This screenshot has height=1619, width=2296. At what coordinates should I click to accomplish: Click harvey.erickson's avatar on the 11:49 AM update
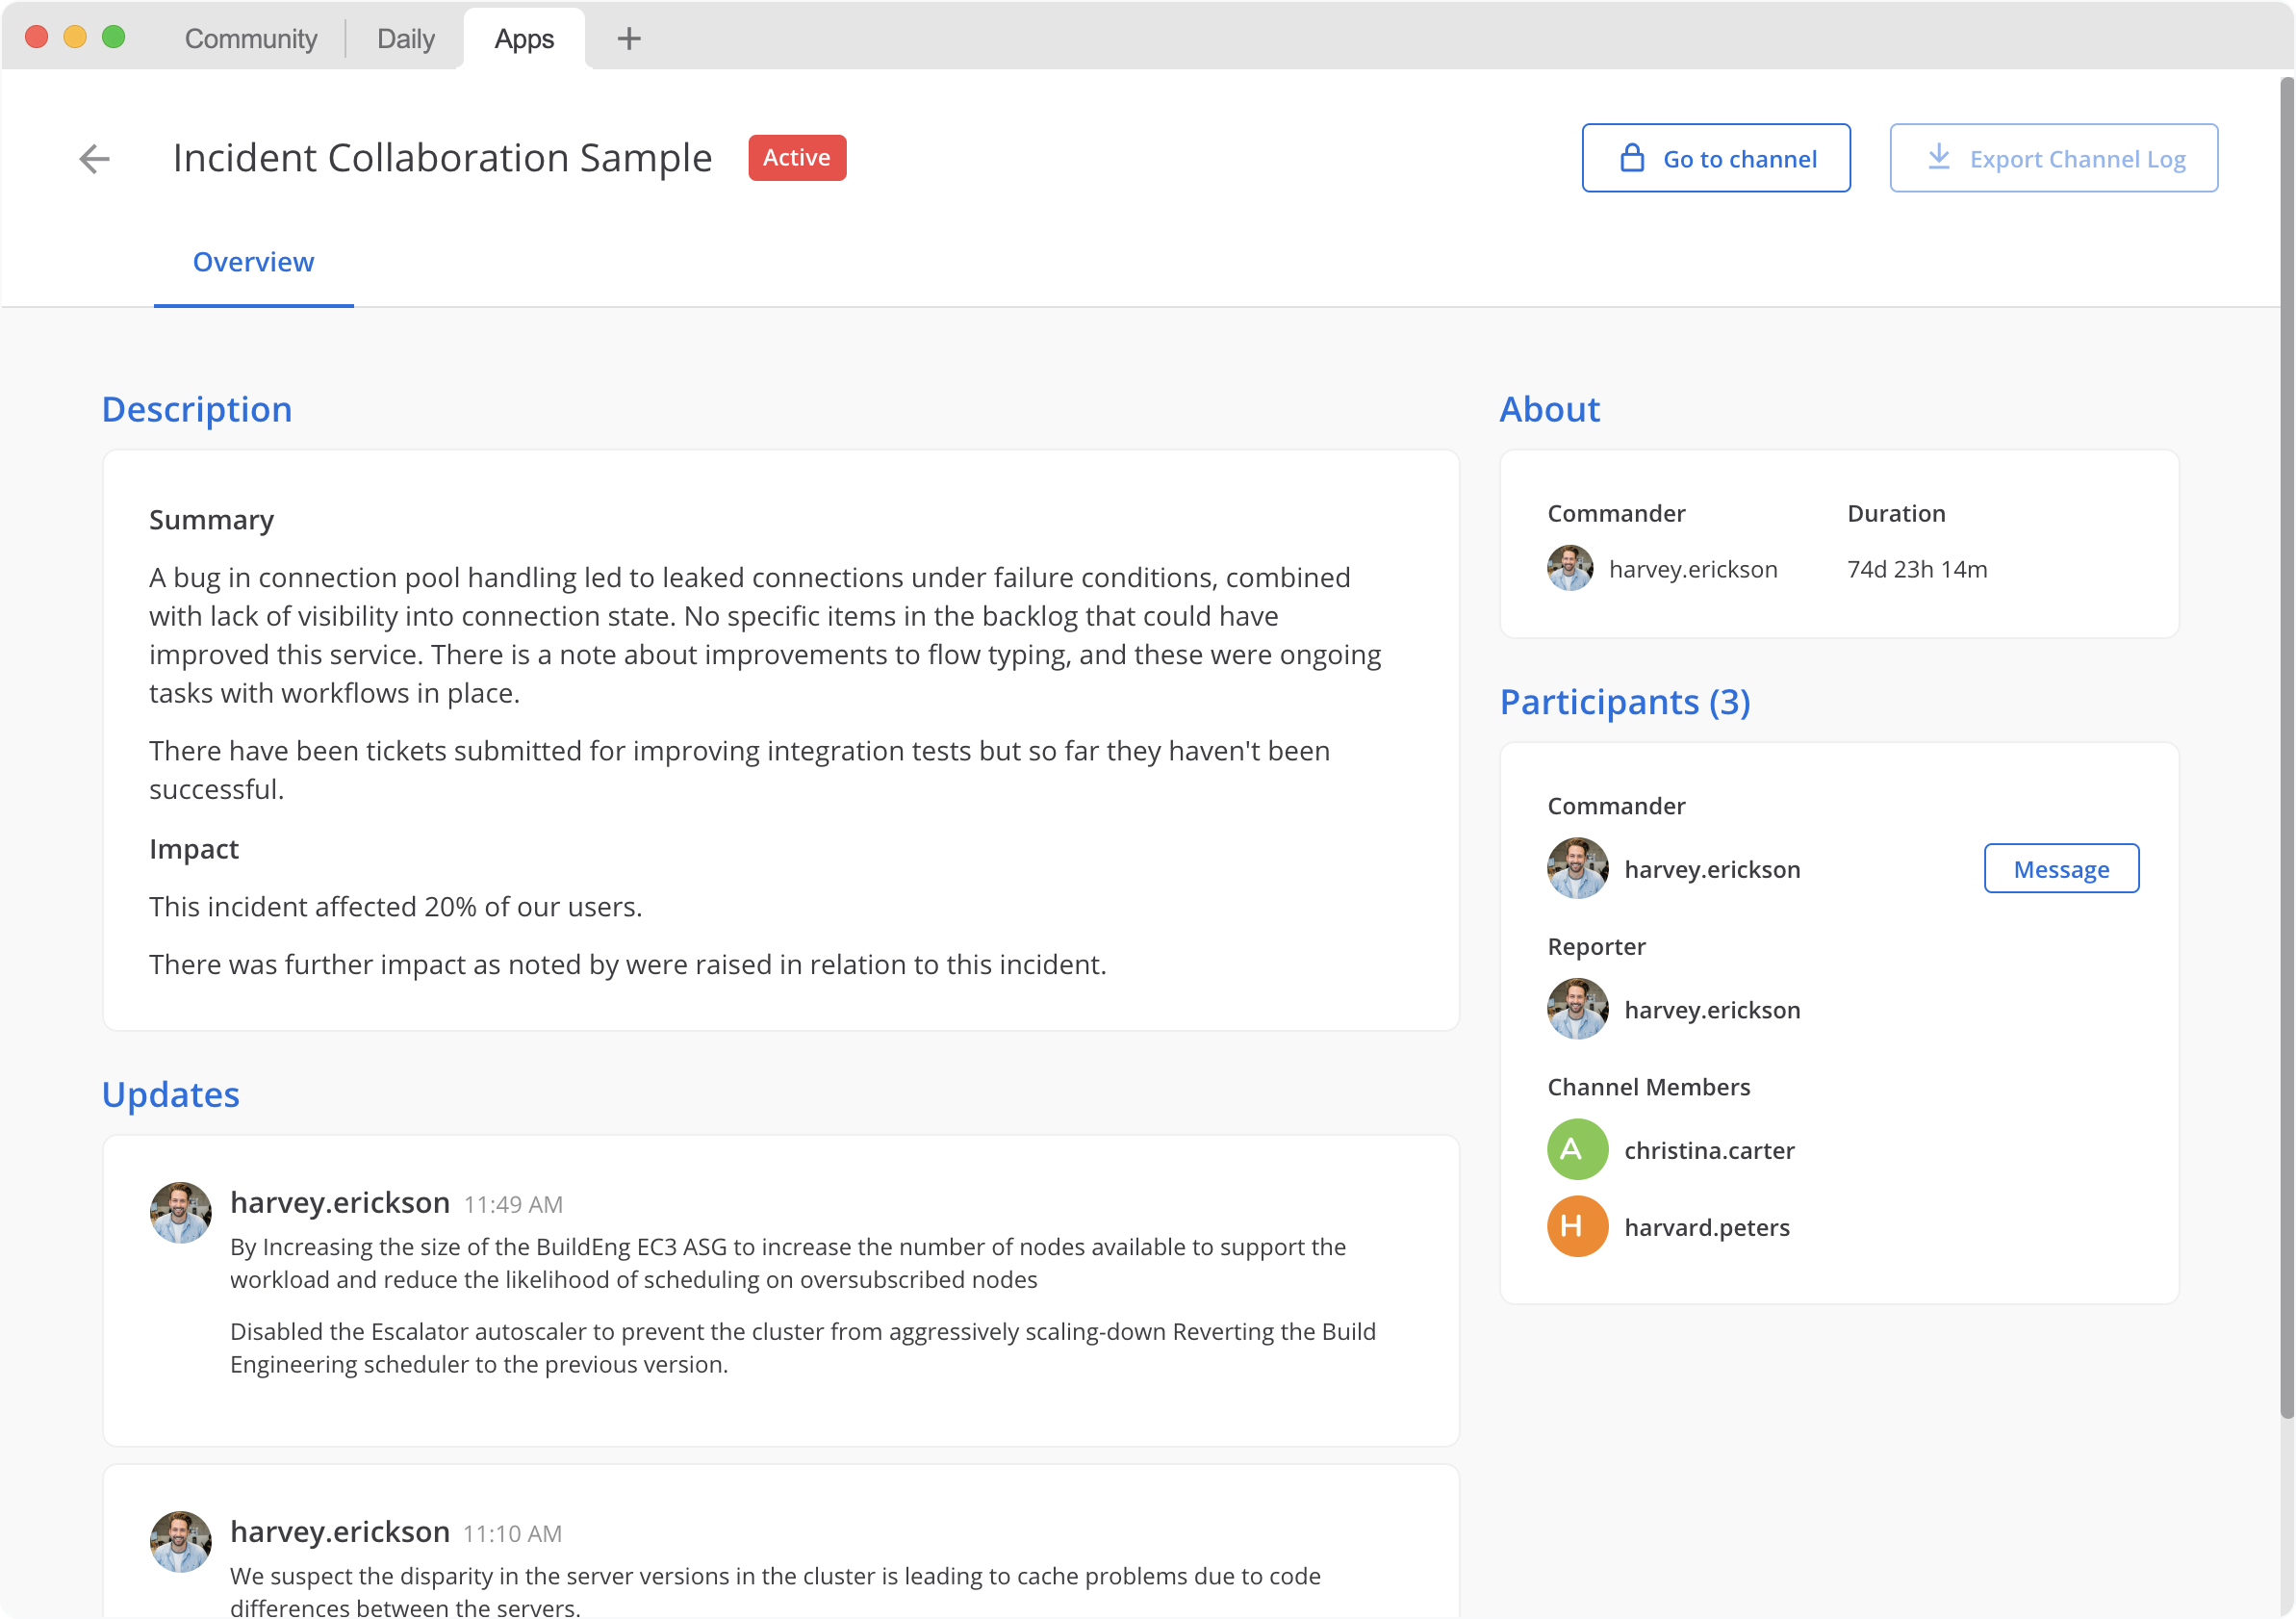181,1212
